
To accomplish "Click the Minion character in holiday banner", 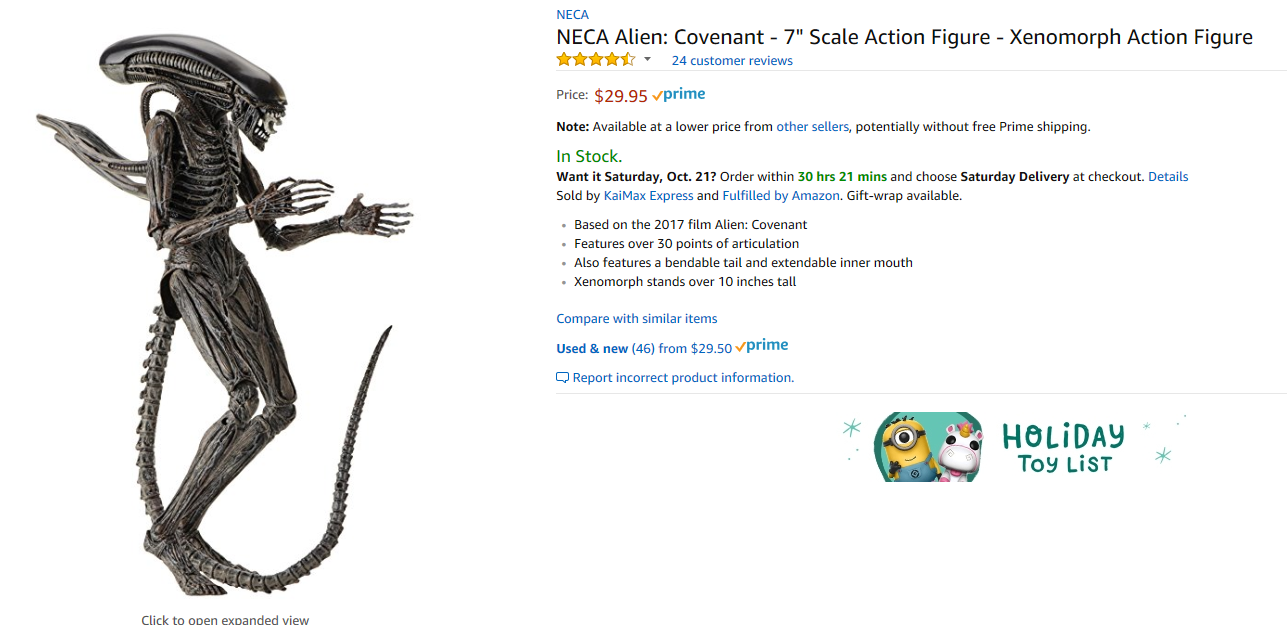I will pyautogui.click(x=906, y=448).
